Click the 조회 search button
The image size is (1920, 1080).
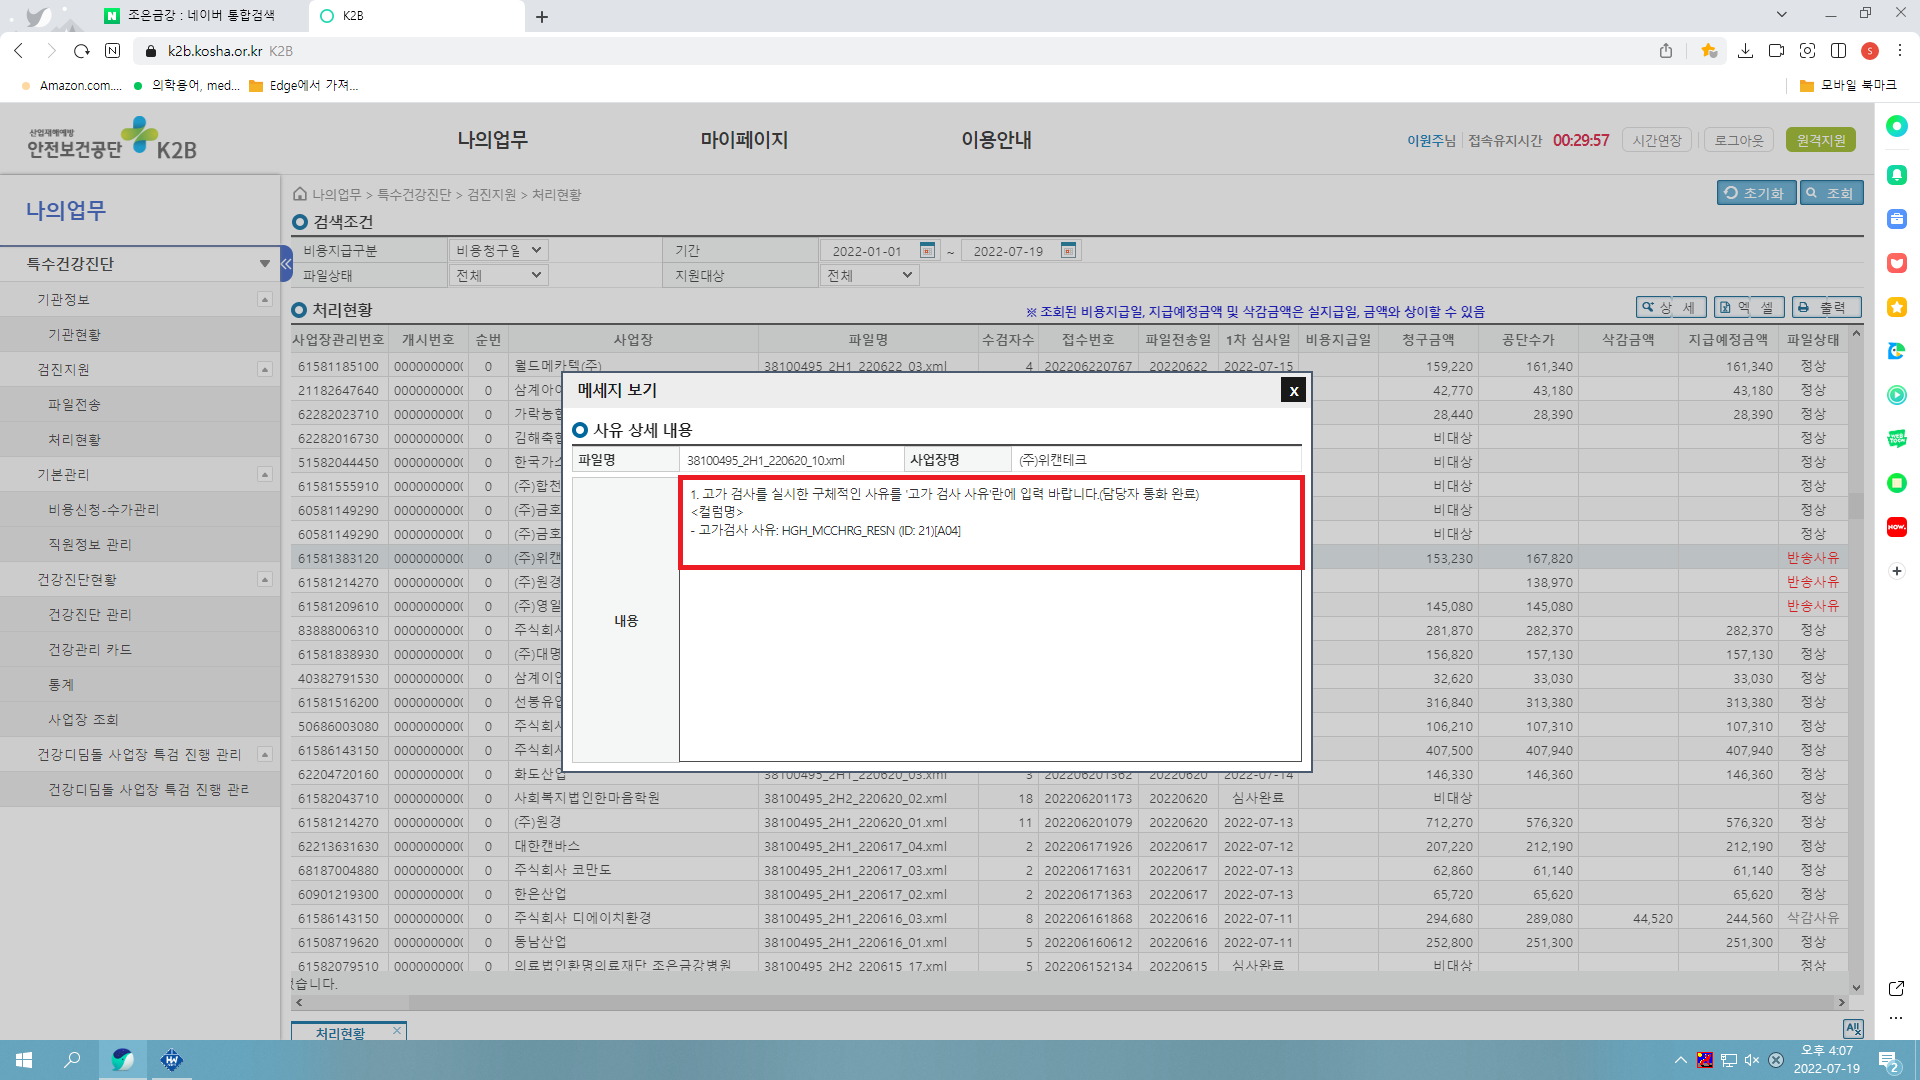pos(1831,193)
